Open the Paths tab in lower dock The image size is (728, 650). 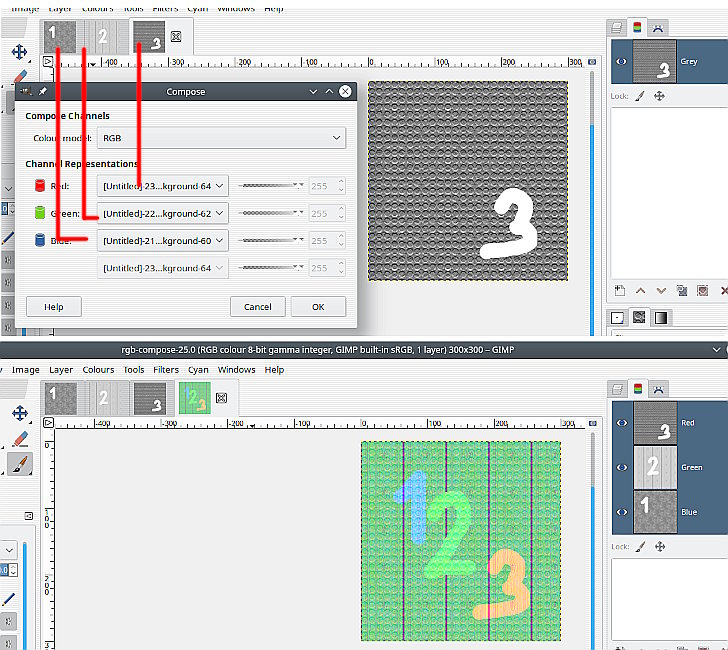pyautogui.click(x=658, y=390)
